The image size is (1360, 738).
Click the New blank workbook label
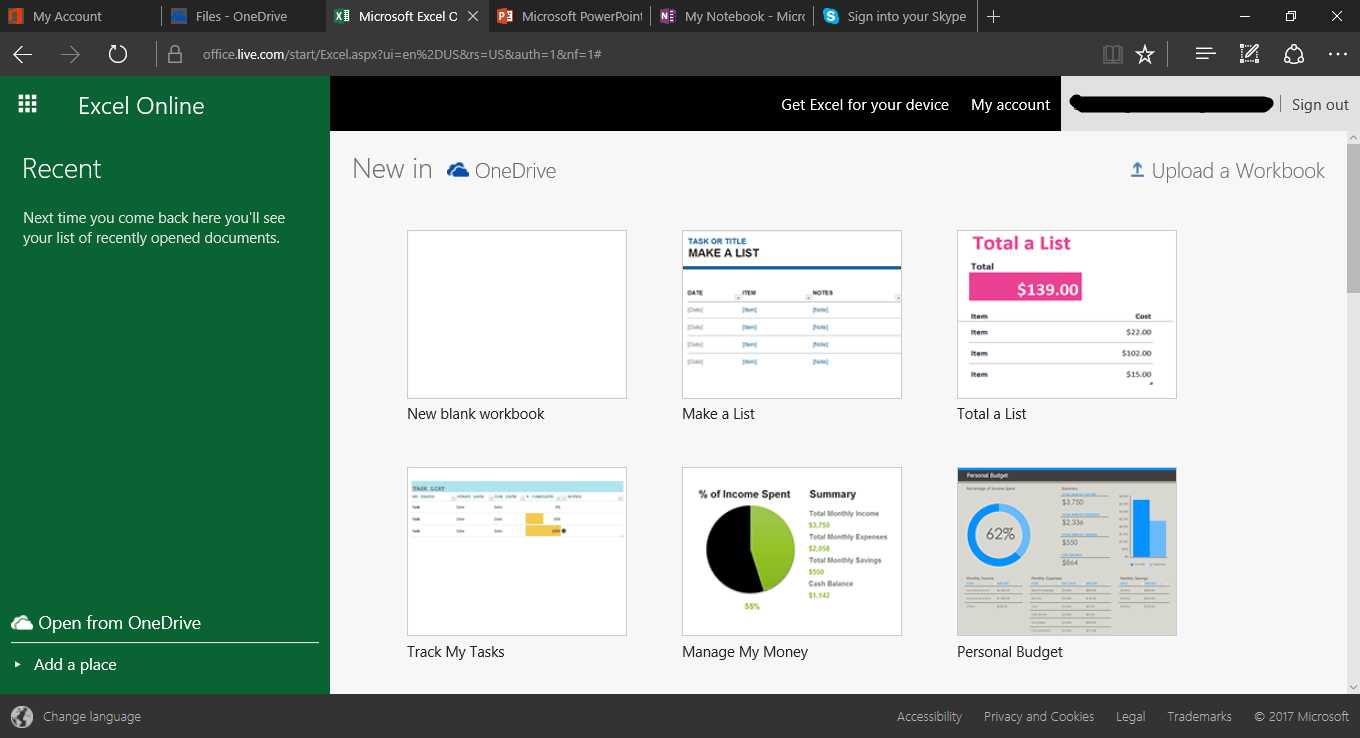(x=476, y=414)
